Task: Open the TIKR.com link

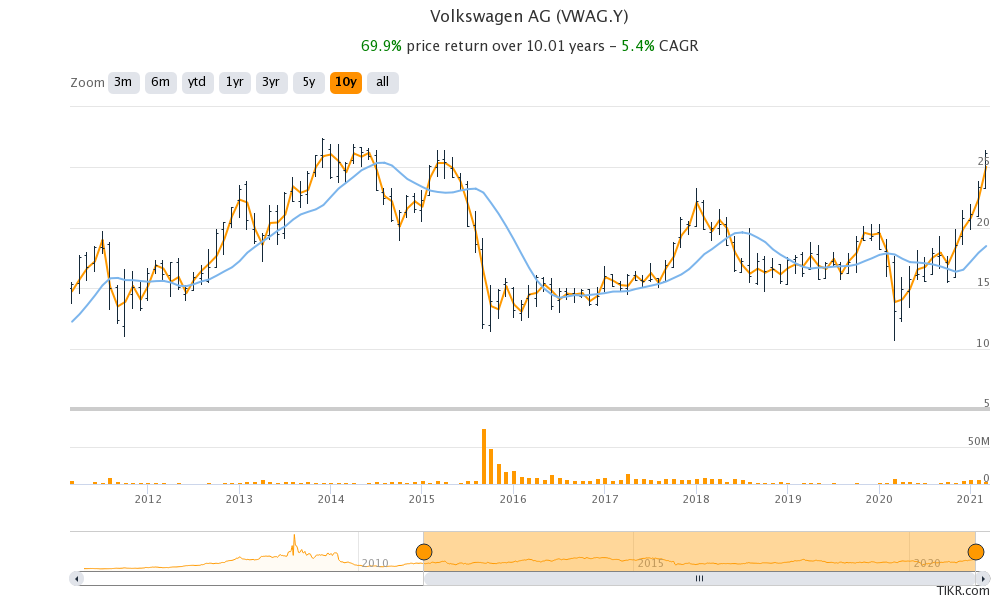Action: pos(965,592)
